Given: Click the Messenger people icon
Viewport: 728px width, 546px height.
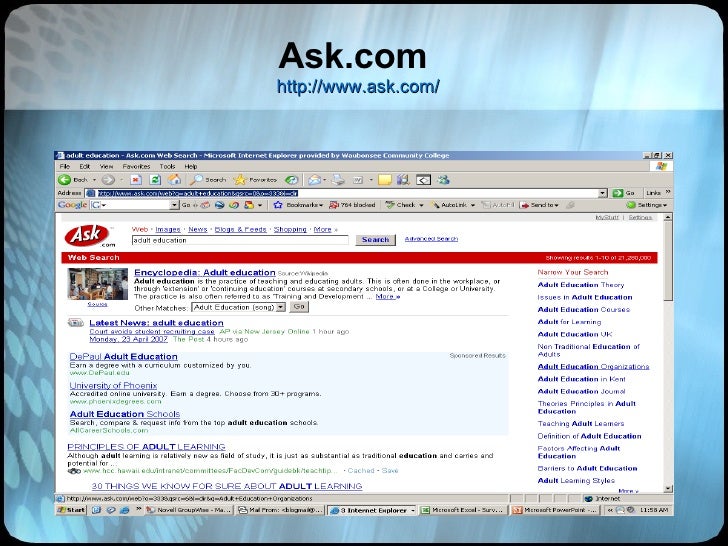Looking at the screenshot, I should click(443, 180).
